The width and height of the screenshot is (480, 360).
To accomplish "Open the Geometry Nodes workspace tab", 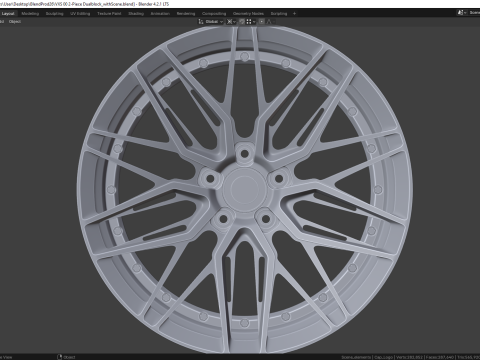I will pyautogui.click(x=248, y=14).
